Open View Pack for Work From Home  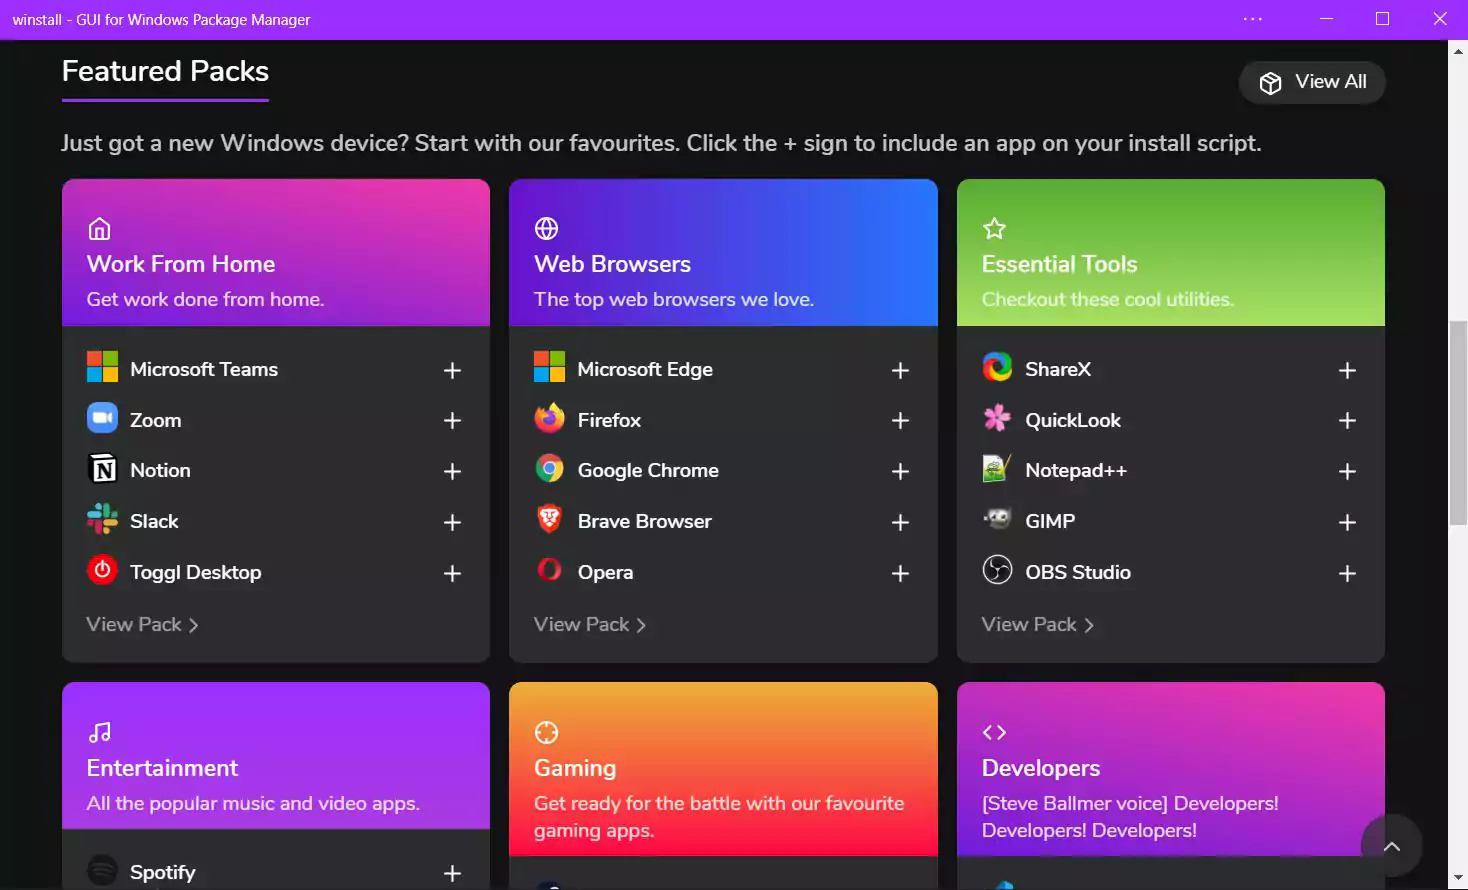pos(142,624)
